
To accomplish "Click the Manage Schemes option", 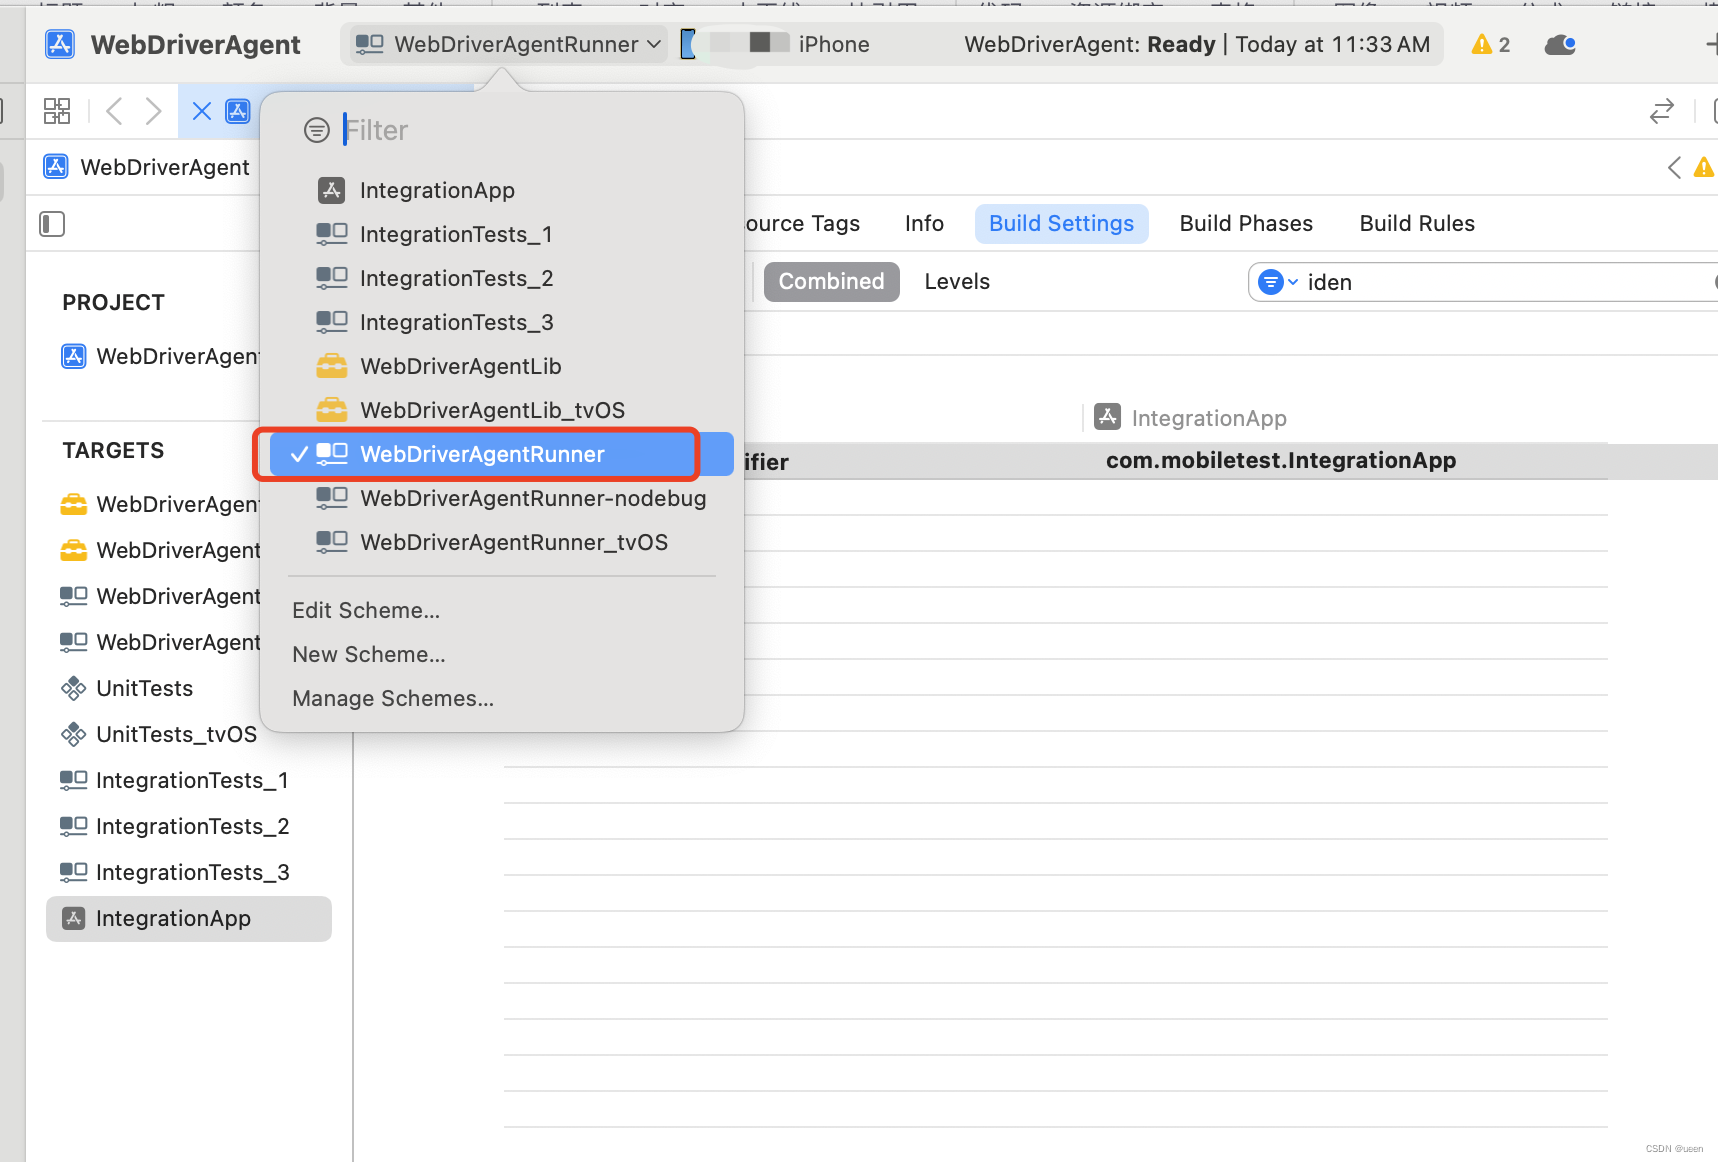I will (x=392, y=698).
